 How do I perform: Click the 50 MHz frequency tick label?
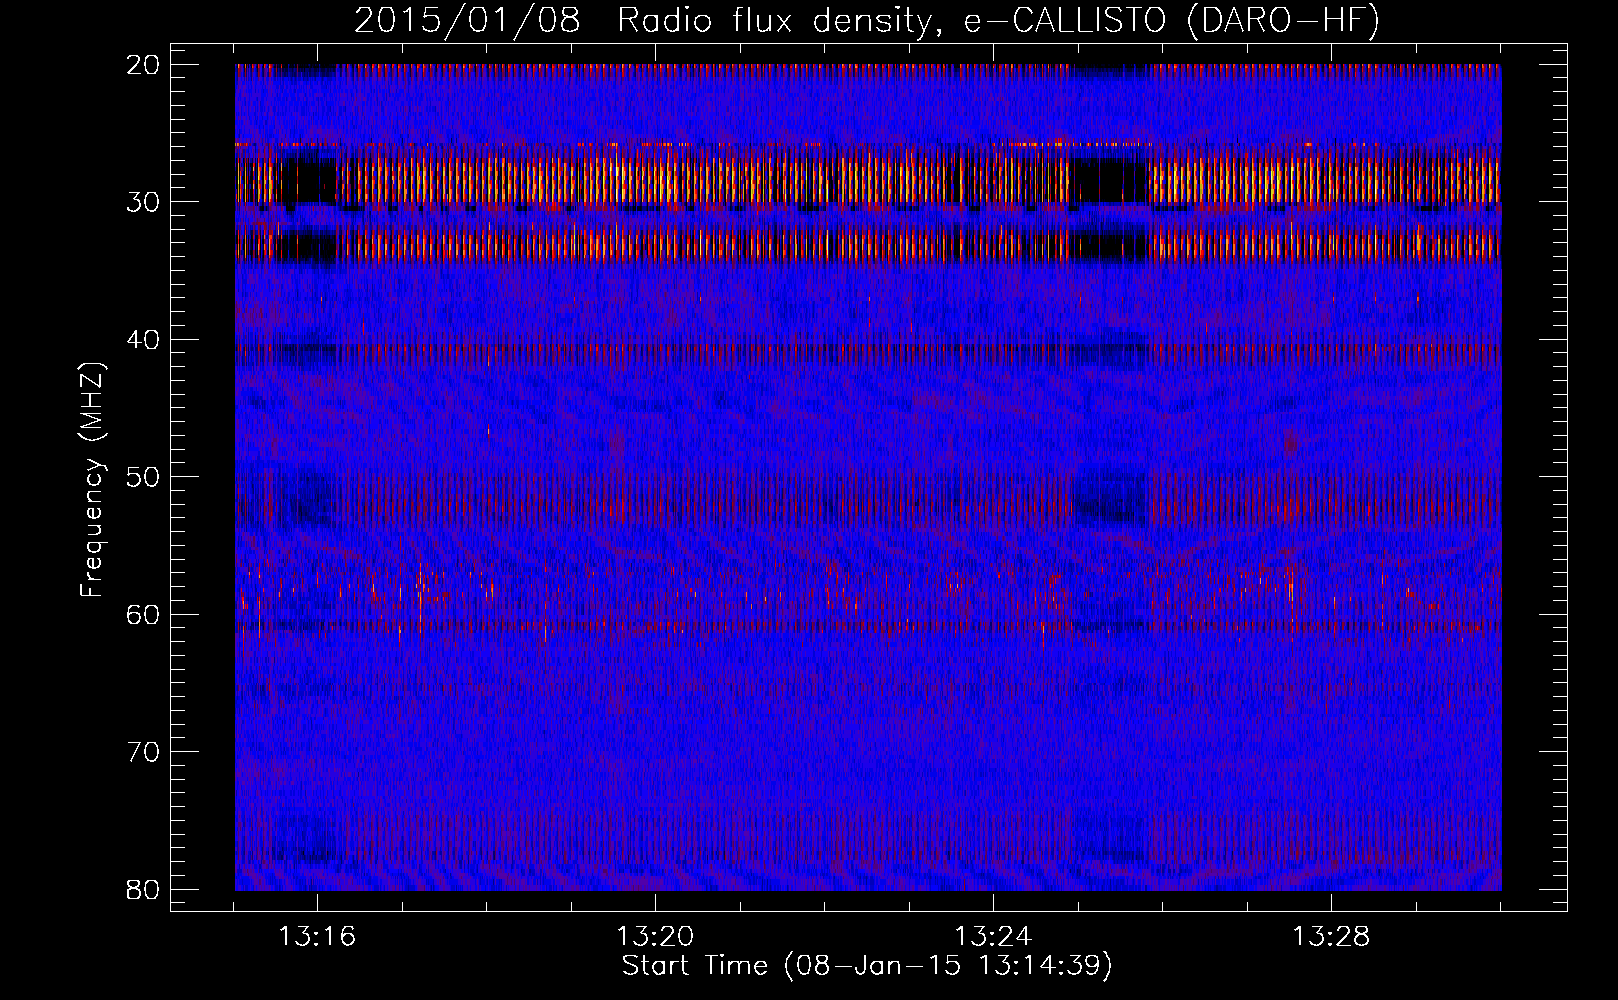point(143,477)
